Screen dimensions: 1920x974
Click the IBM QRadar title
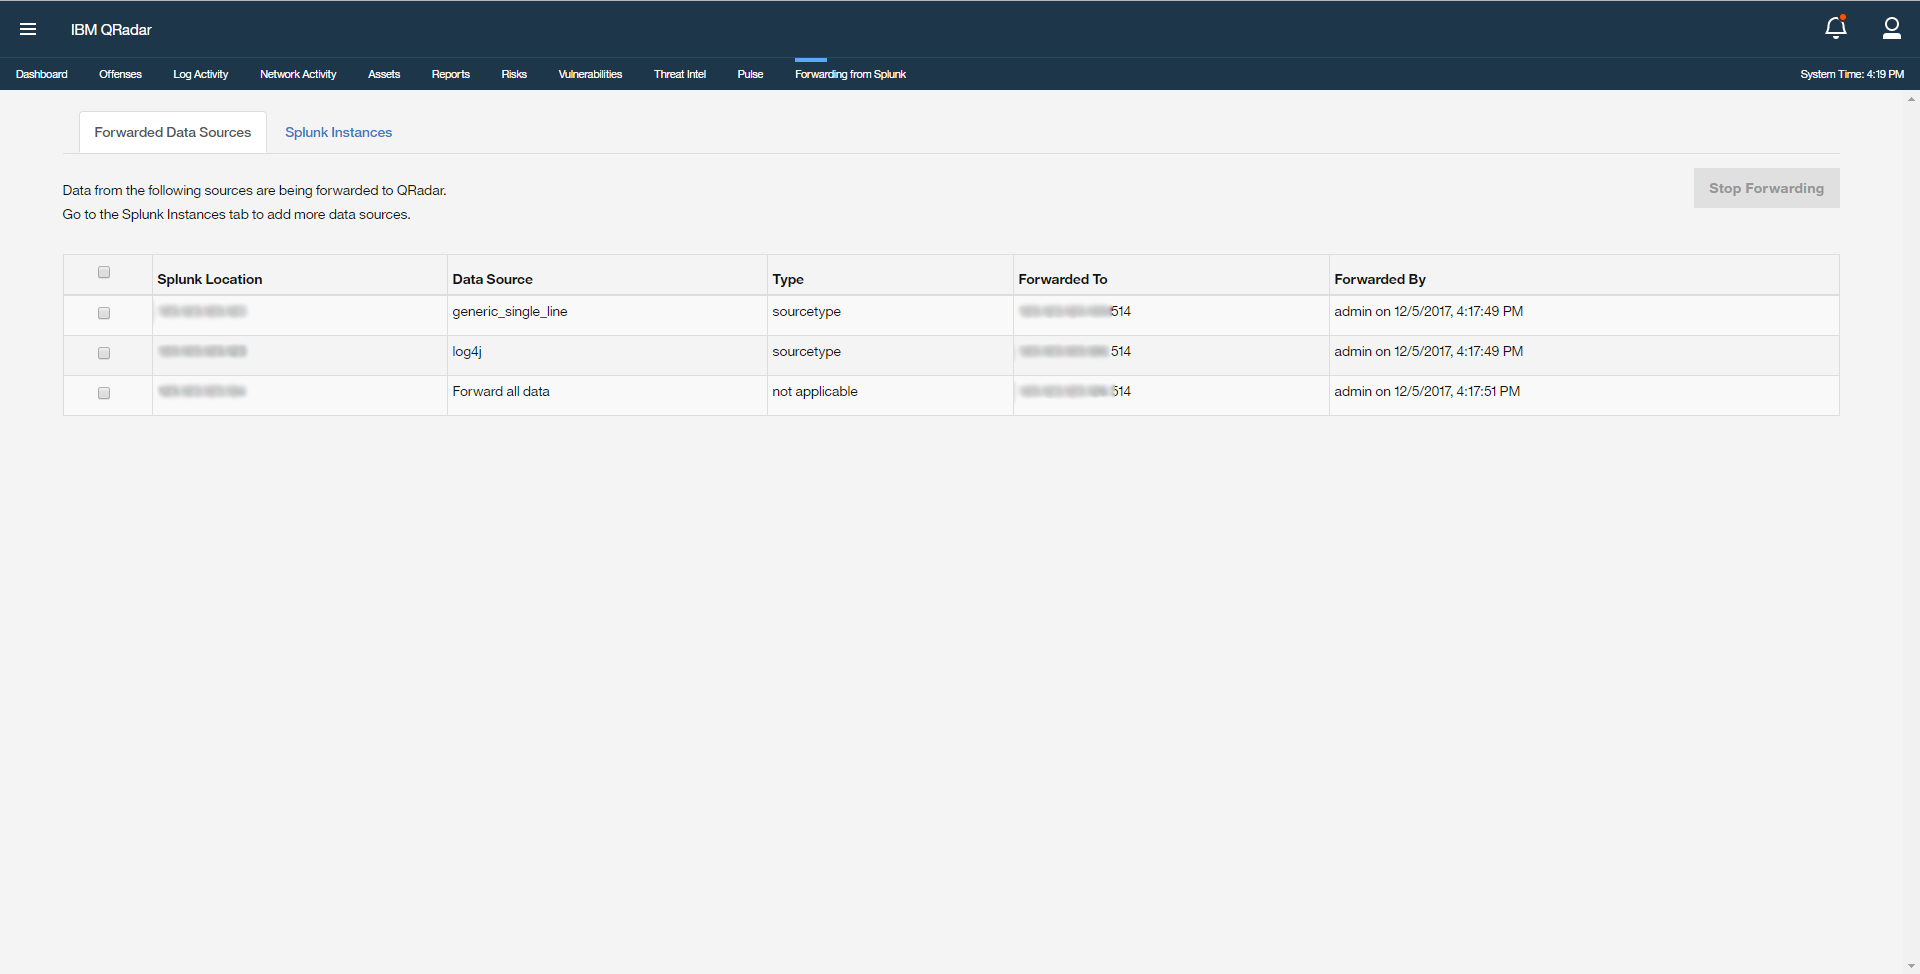point(111,30)
